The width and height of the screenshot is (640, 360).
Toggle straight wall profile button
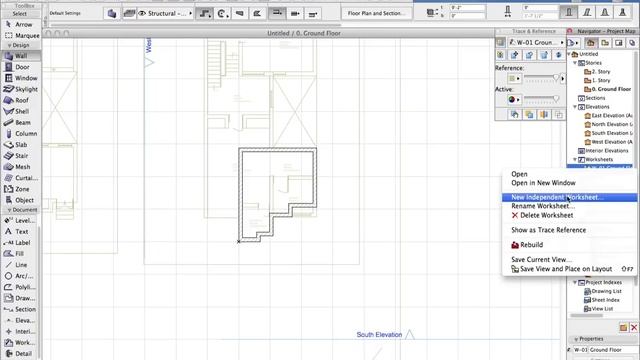point(569,12)
